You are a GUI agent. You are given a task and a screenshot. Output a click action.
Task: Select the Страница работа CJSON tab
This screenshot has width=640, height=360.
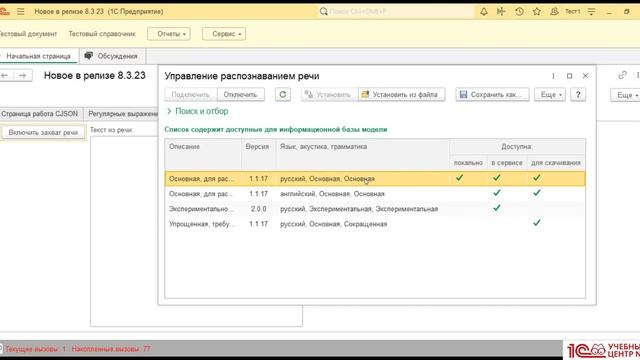coord(40,114)
